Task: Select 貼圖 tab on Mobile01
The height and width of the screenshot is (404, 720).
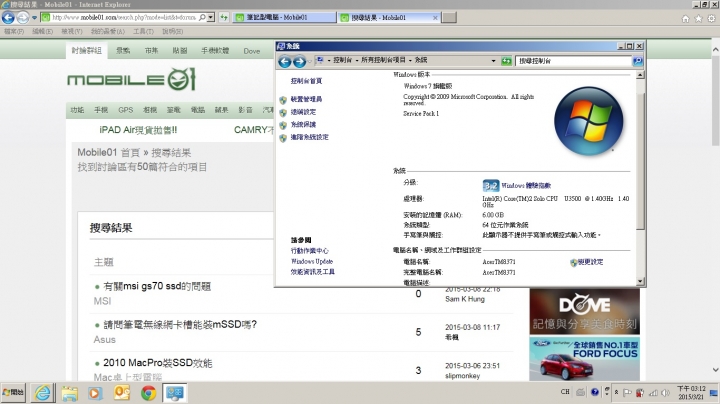Action: 180,50
